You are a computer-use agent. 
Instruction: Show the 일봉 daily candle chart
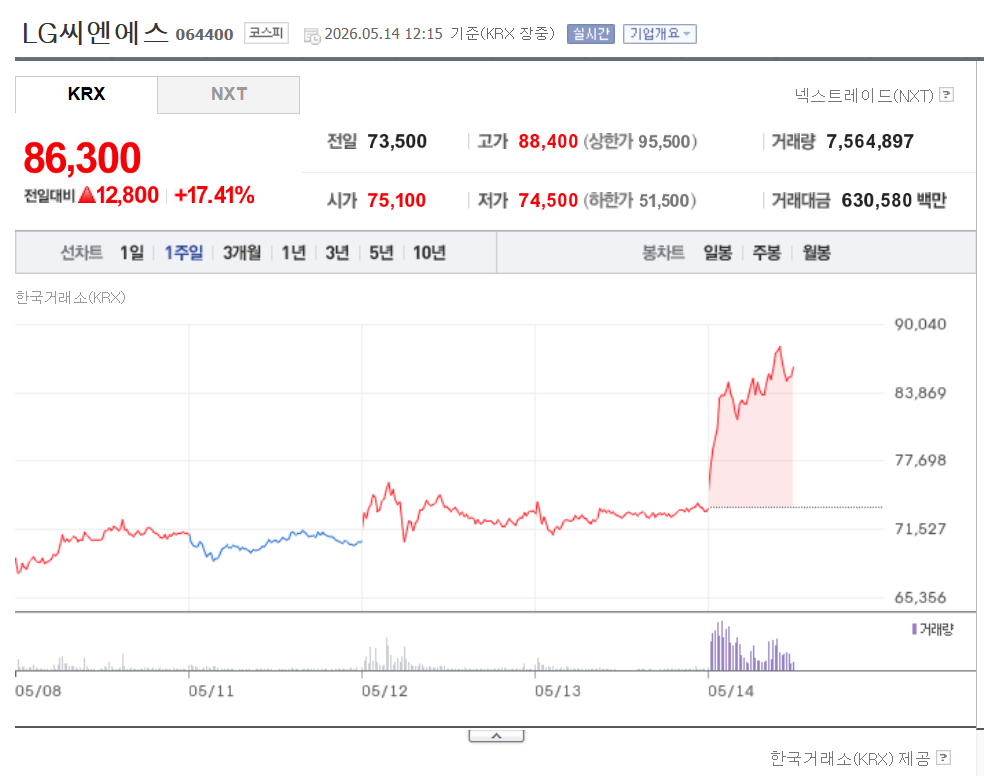pos(717,253)
